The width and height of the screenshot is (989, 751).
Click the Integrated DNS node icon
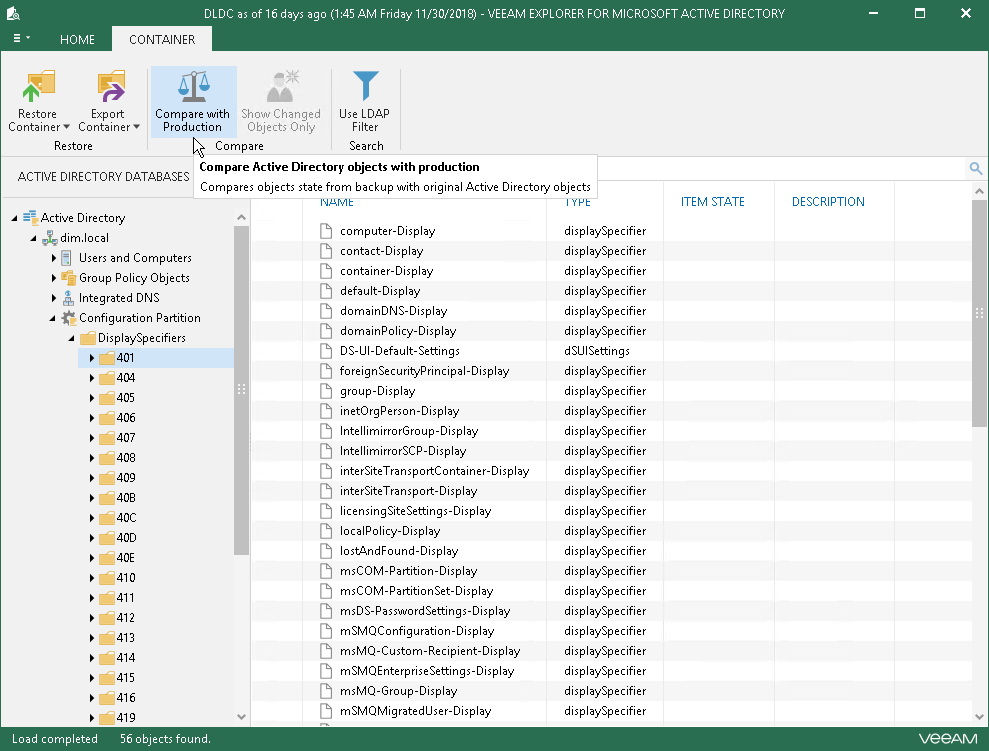point(68,298)
